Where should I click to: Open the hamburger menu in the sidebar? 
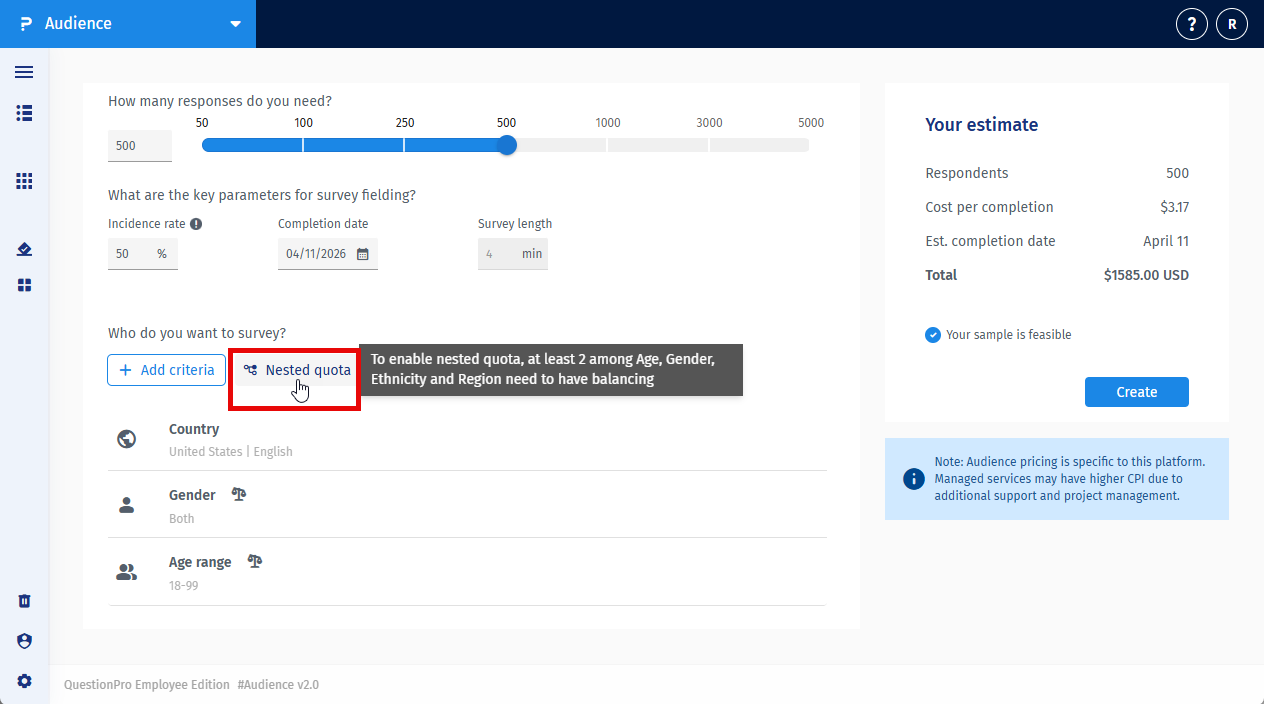[24, 72]
